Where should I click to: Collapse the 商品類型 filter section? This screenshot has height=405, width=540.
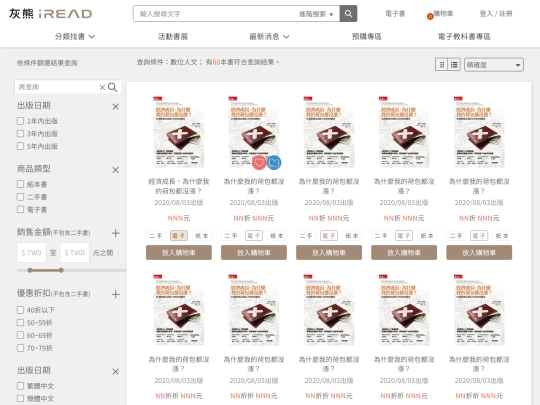(x=115, y=170)
